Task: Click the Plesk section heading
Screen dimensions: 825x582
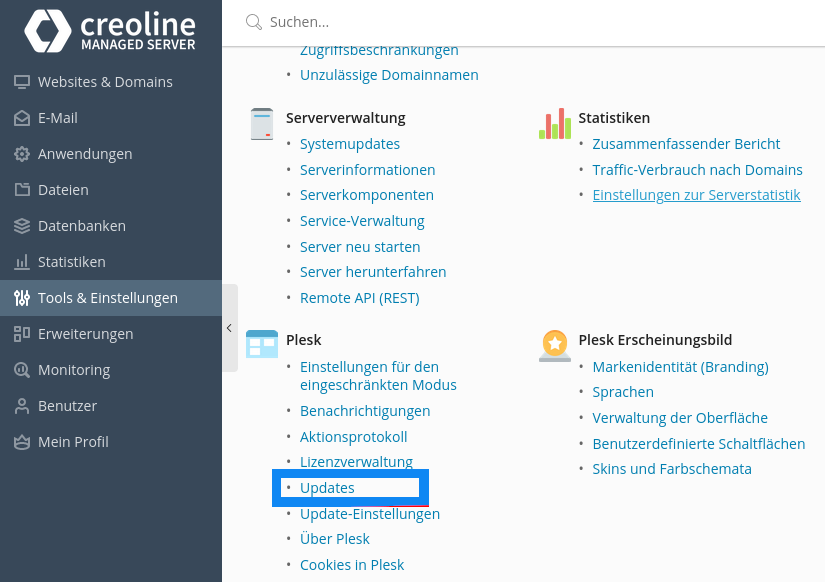Action: click(304, 340)
